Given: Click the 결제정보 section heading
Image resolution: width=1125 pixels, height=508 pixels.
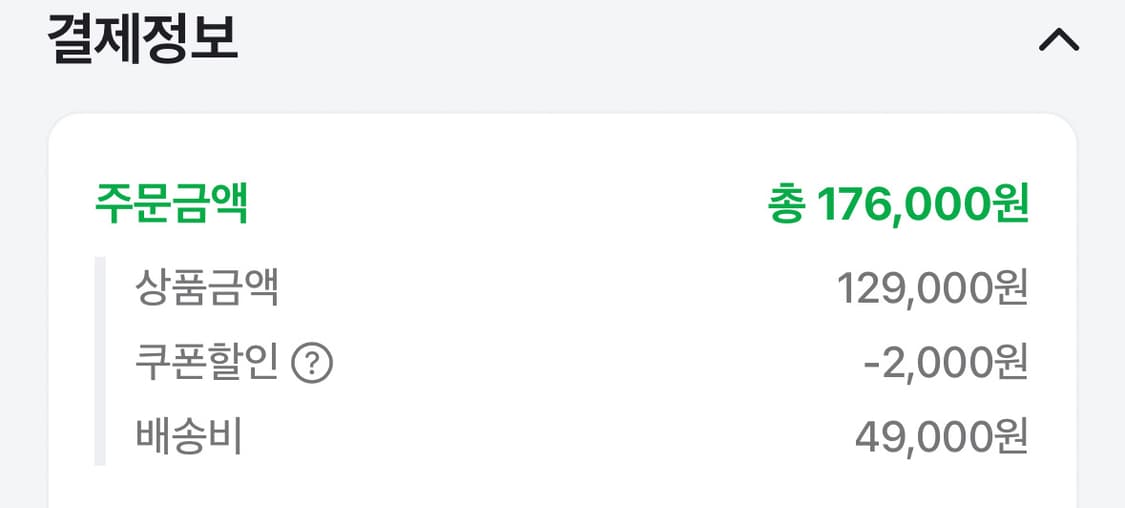Looking at the screenshot, I should coord(142,39).
